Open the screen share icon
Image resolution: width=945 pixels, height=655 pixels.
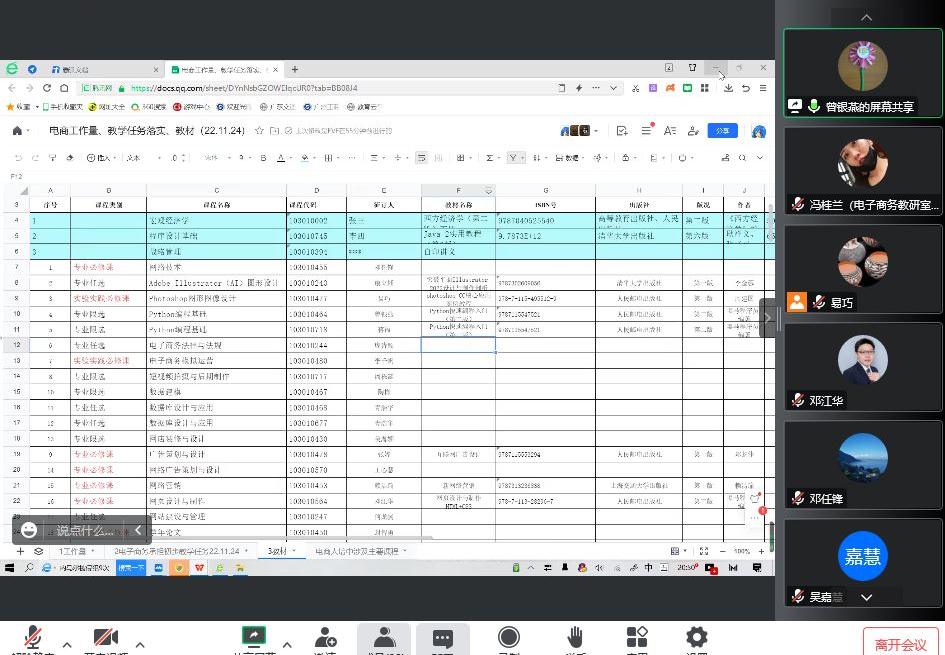coord(254,637)
